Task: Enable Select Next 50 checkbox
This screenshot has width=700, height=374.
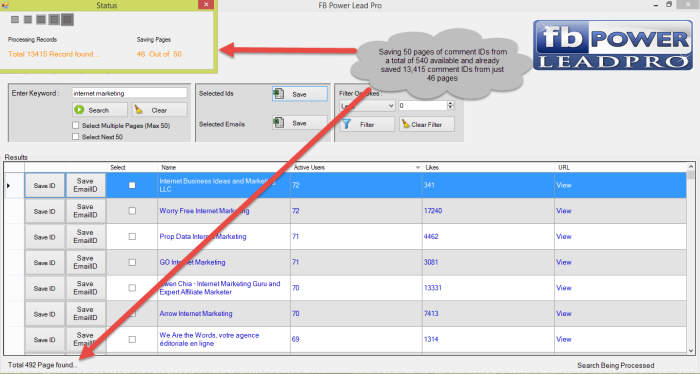Action: click(x=75, y=137)
